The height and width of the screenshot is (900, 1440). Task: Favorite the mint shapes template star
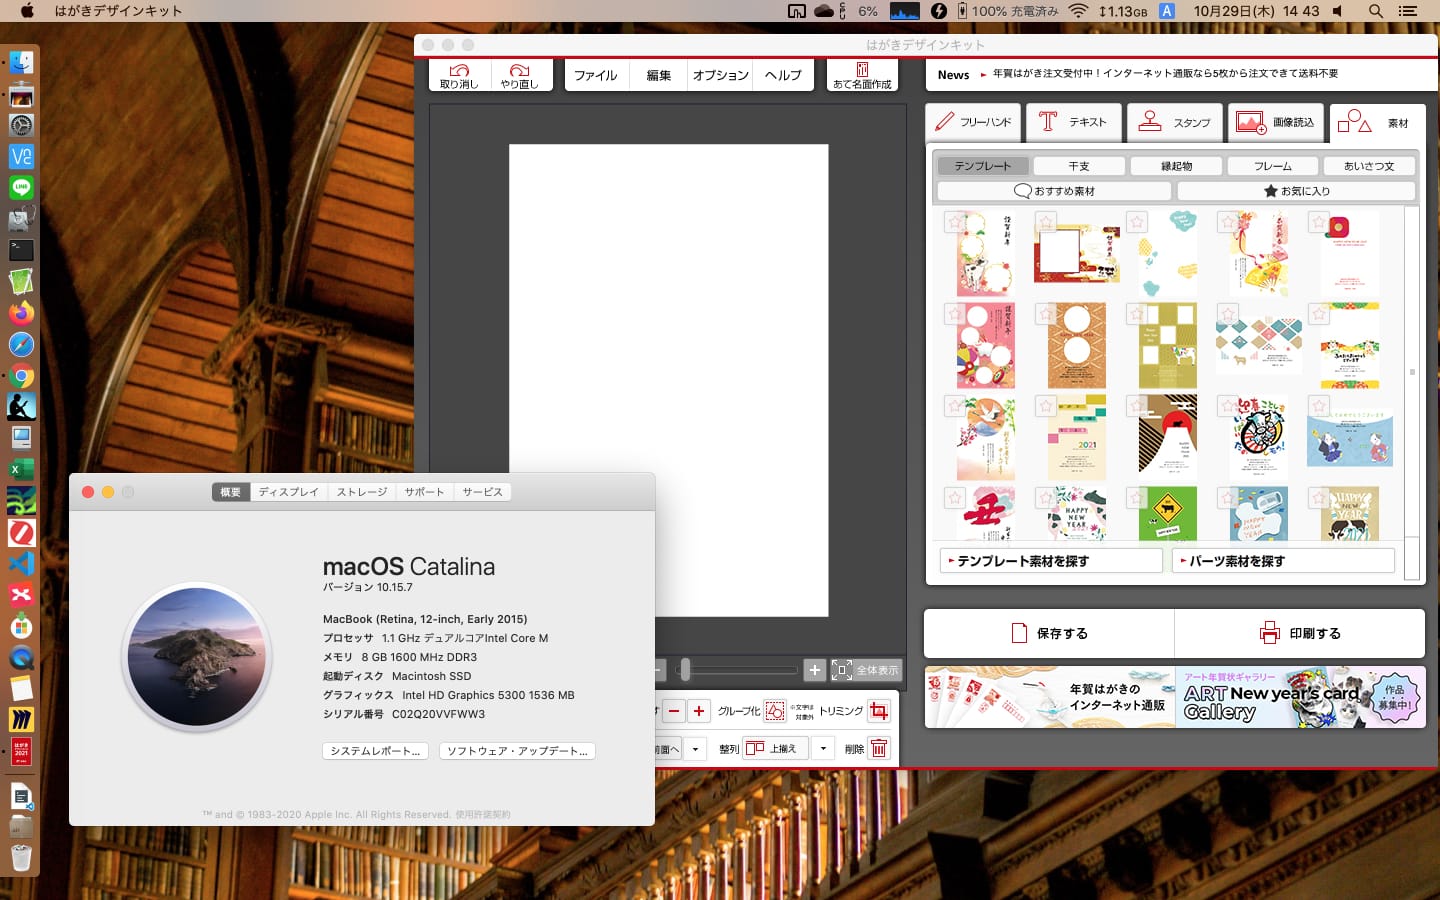coord(1137,222)
